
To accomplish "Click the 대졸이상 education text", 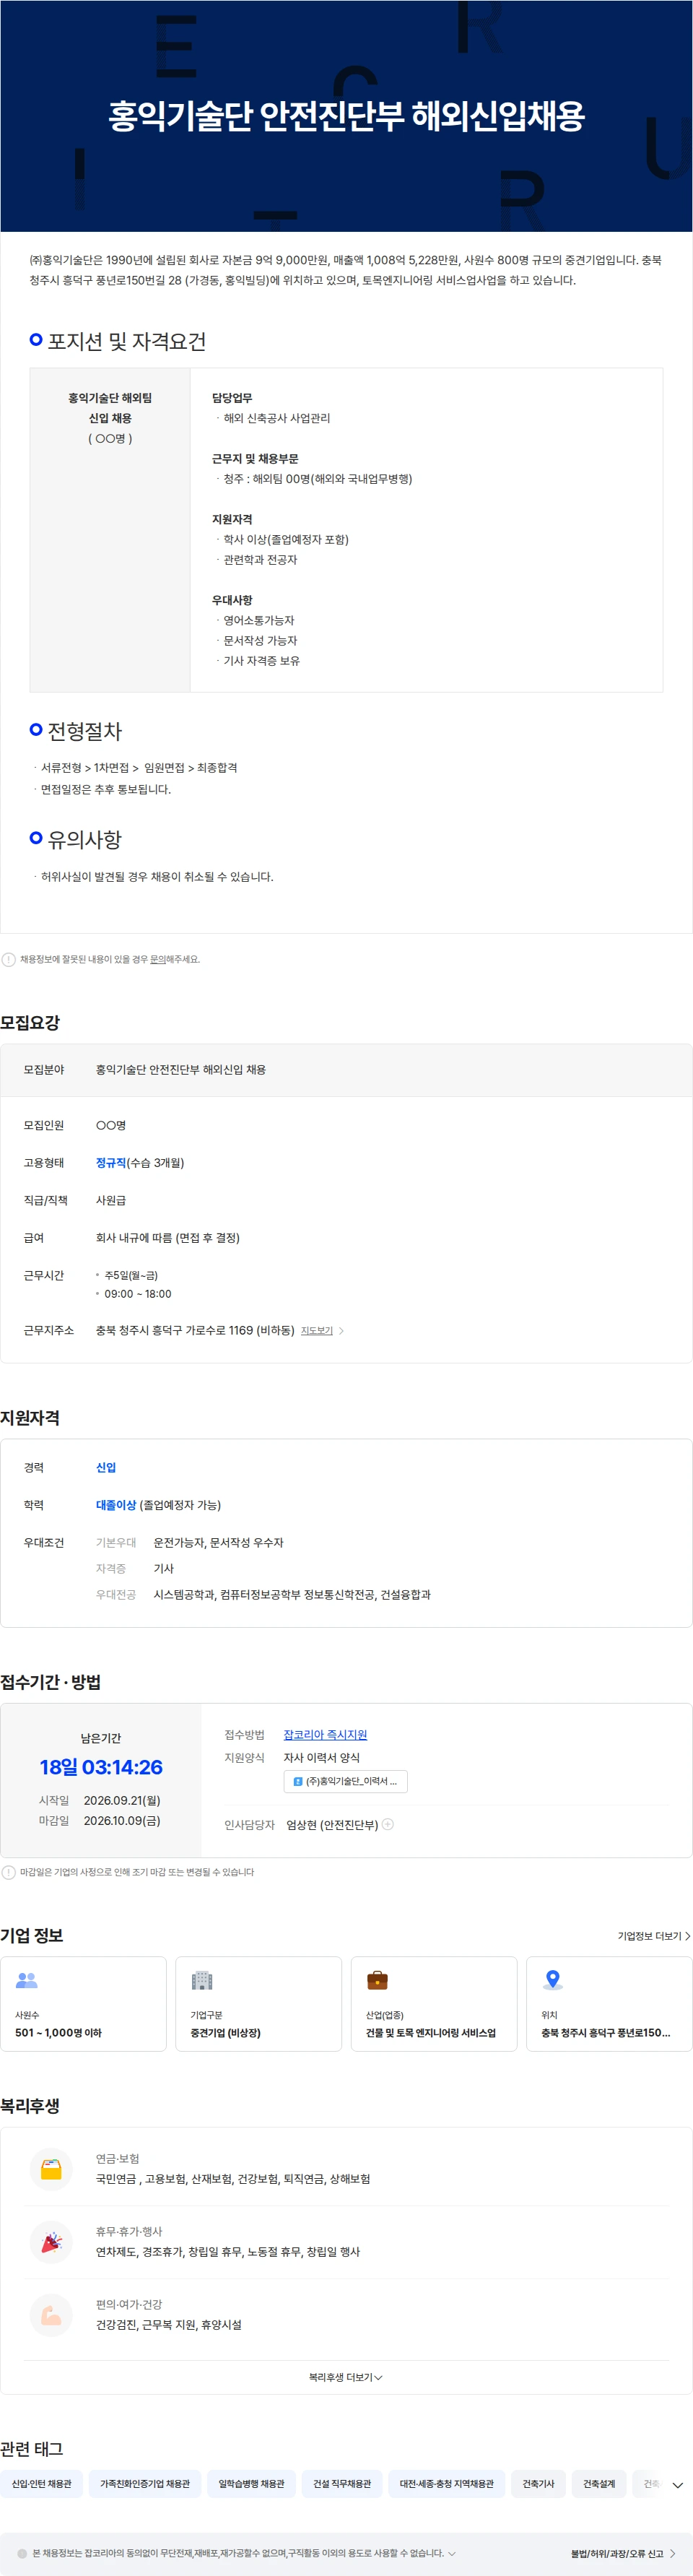I will pyautogui.click(x=116, y=1505).
